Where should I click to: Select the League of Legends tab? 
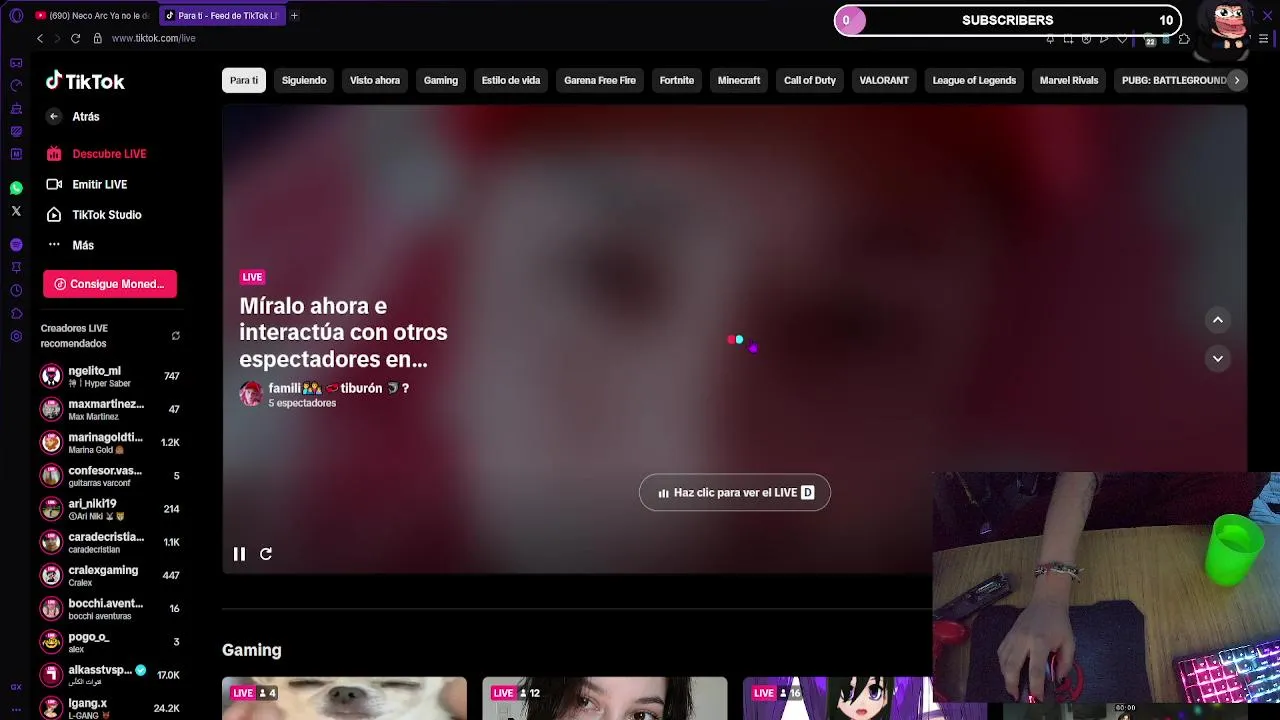[x=974, y=80]
